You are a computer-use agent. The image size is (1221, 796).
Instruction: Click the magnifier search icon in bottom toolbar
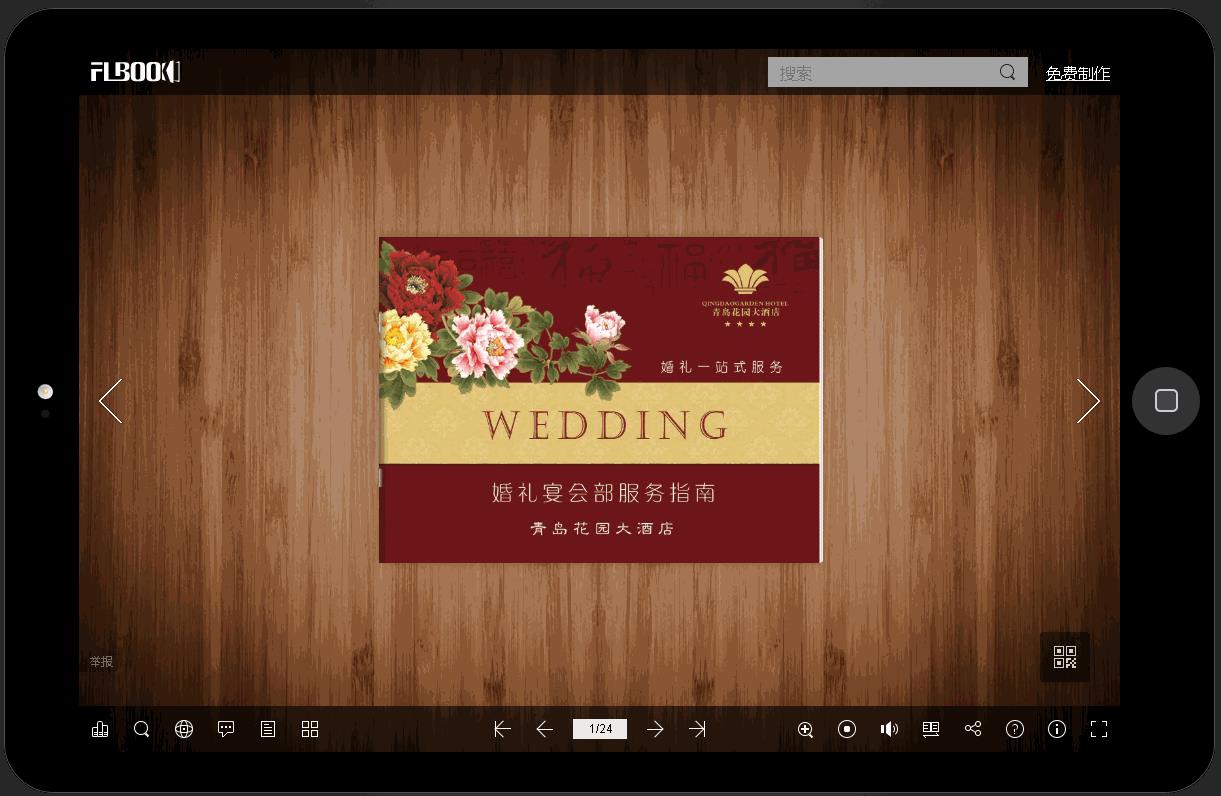tap(142, 729)
